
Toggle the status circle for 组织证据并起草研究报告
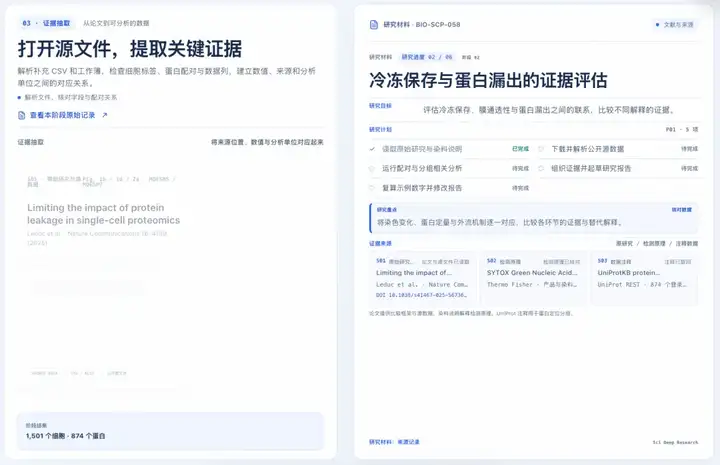pos(541,168)
